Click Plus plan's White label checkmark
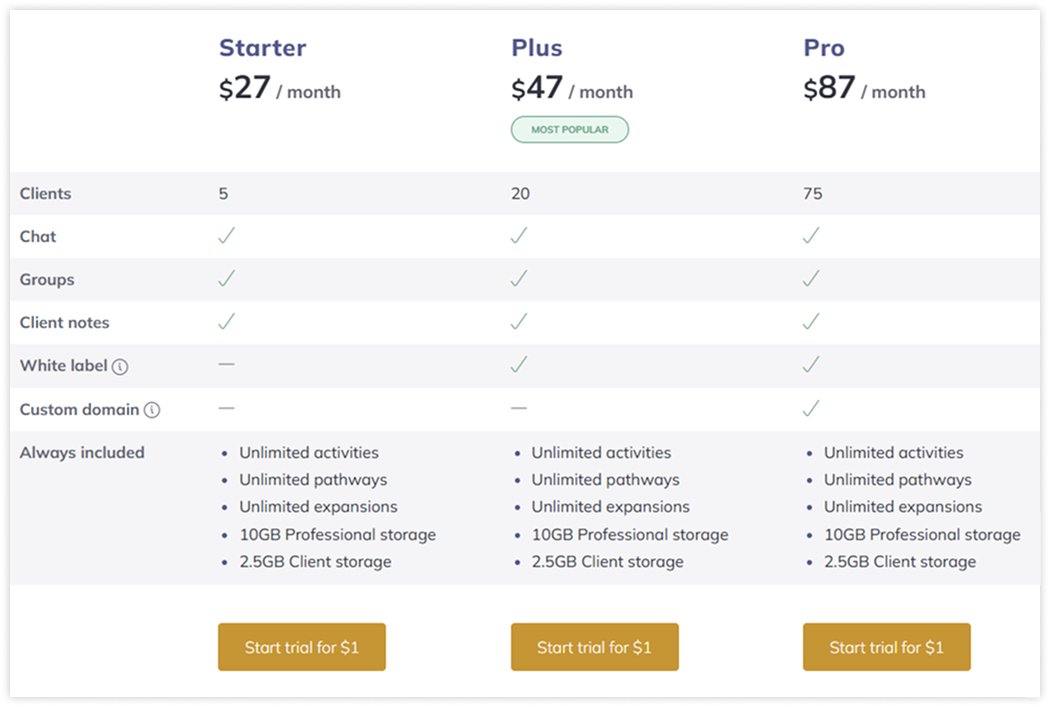1050x707 pixels. pyautogui.click(x=519, y=365)
